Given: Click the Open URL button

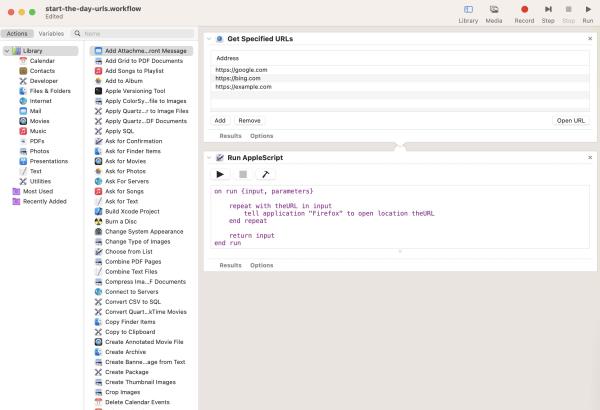Looking at the screenshot, I should pos(569,120).
